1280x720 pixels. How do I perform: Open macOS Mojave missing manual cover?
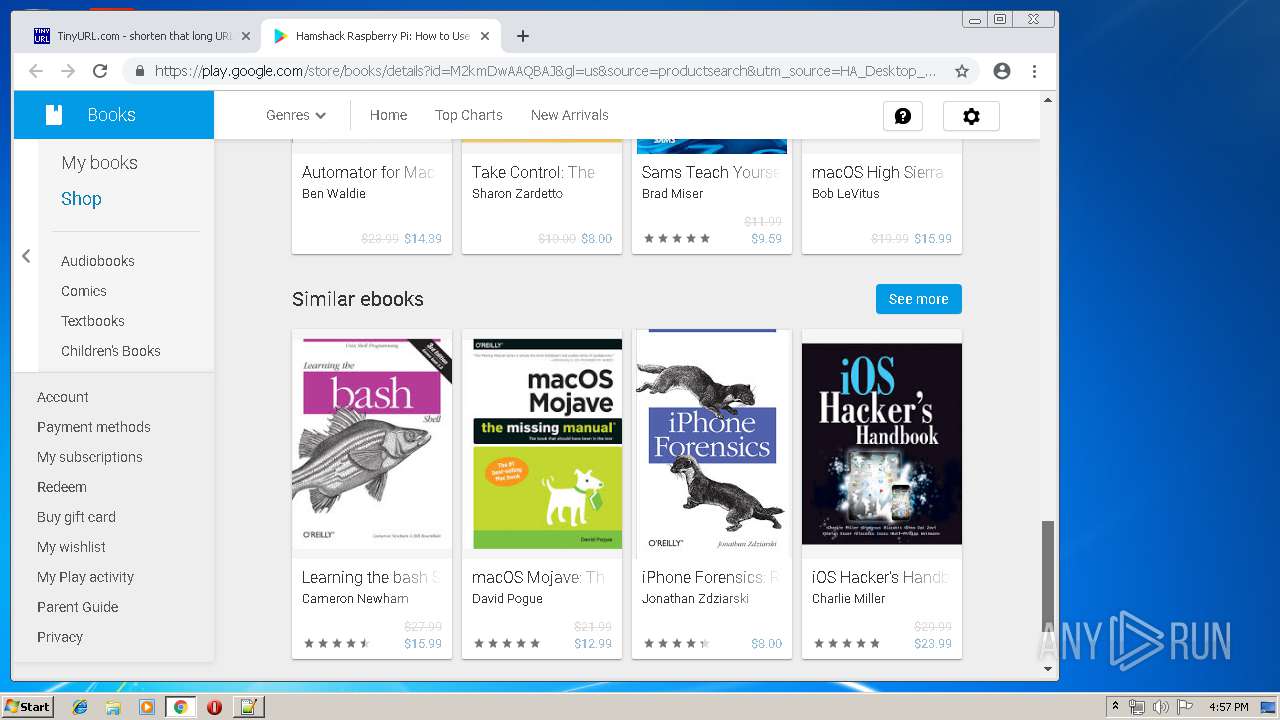click(542, 444)
